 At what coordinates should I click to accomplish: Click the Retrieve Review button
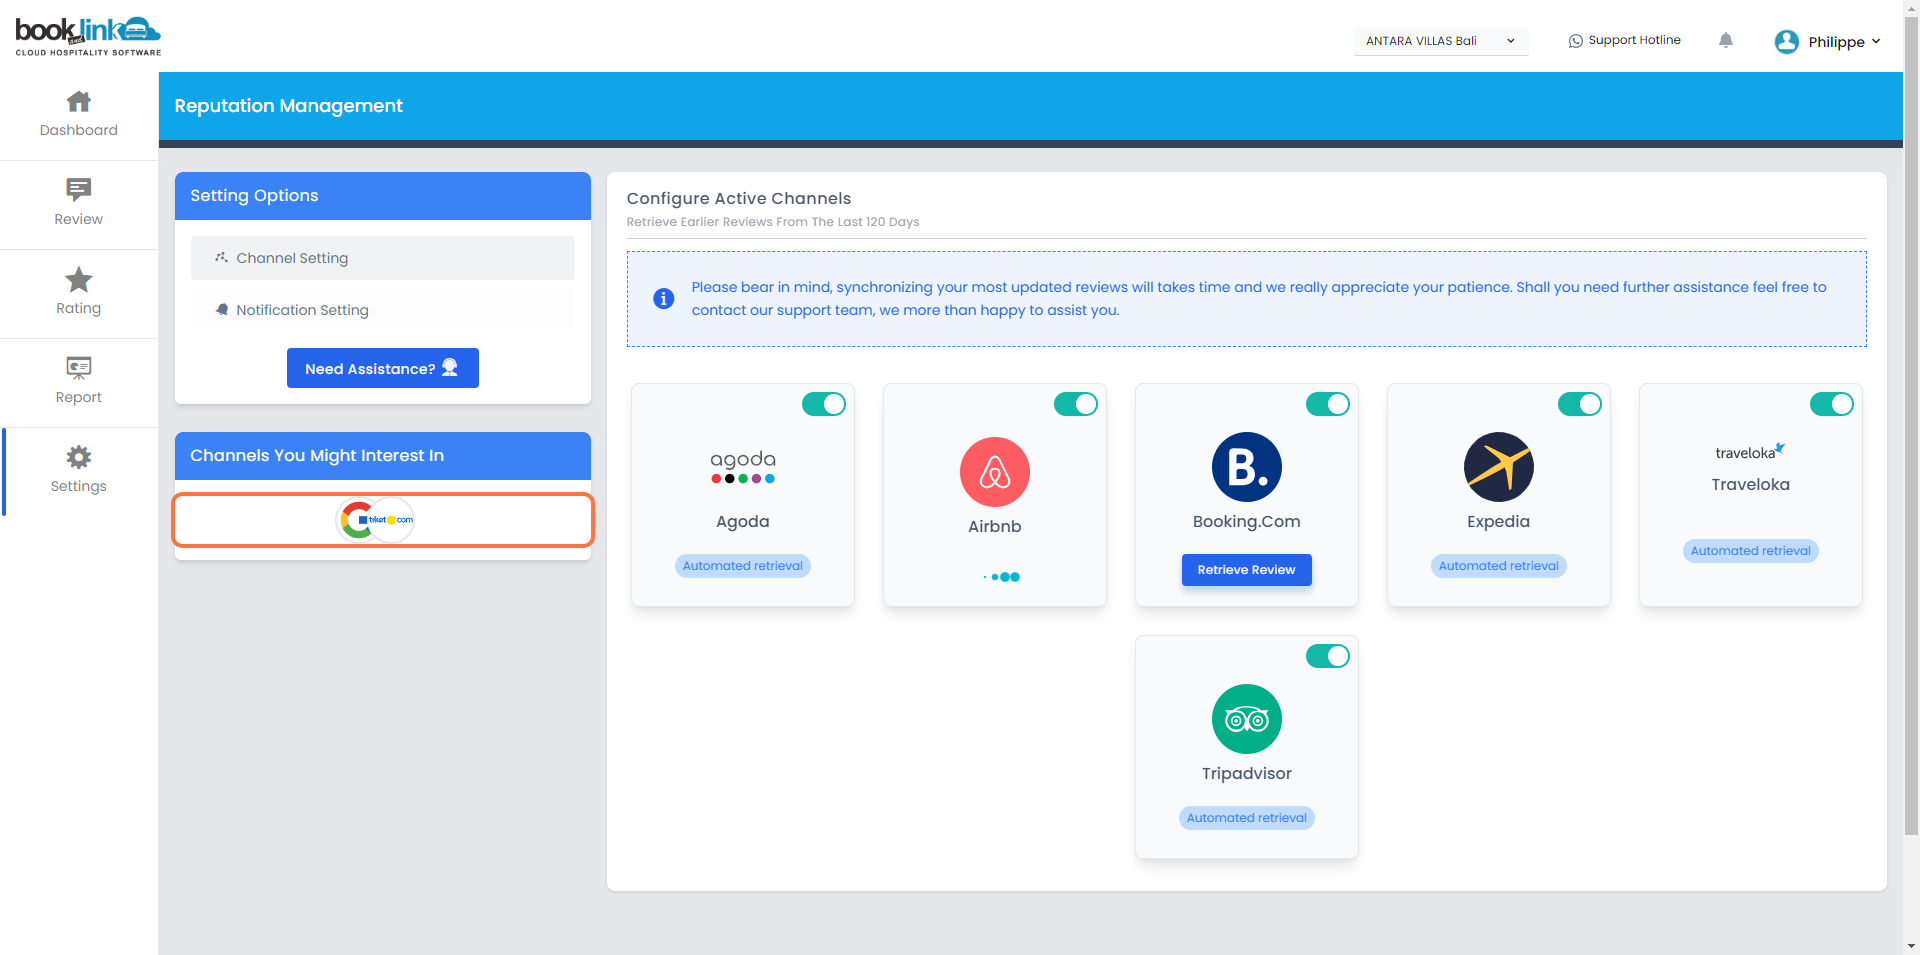1247,570
